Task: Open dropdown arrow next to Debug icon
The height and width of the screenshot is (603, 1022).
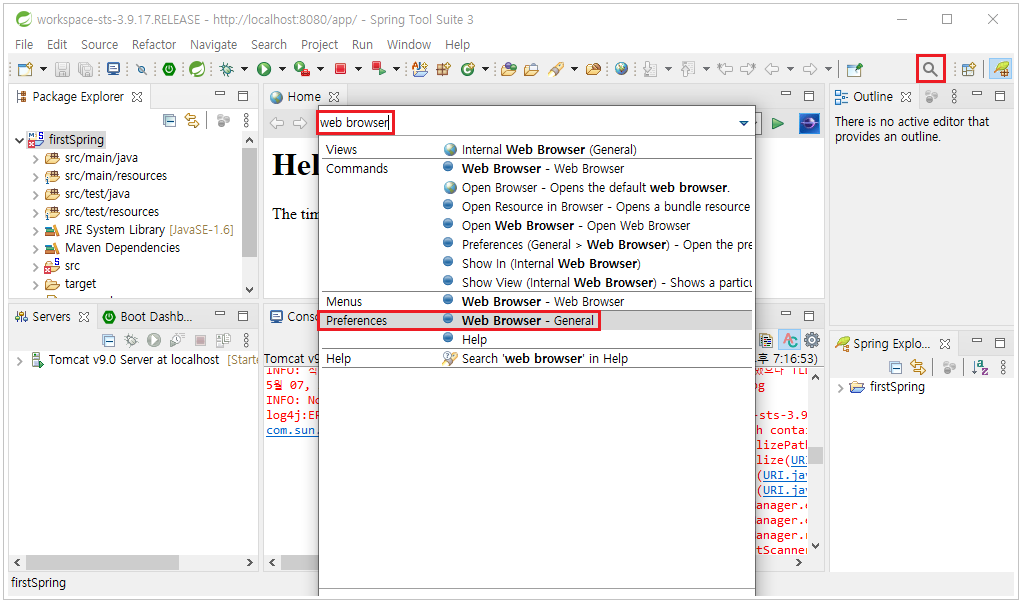Action: (244, 69)
